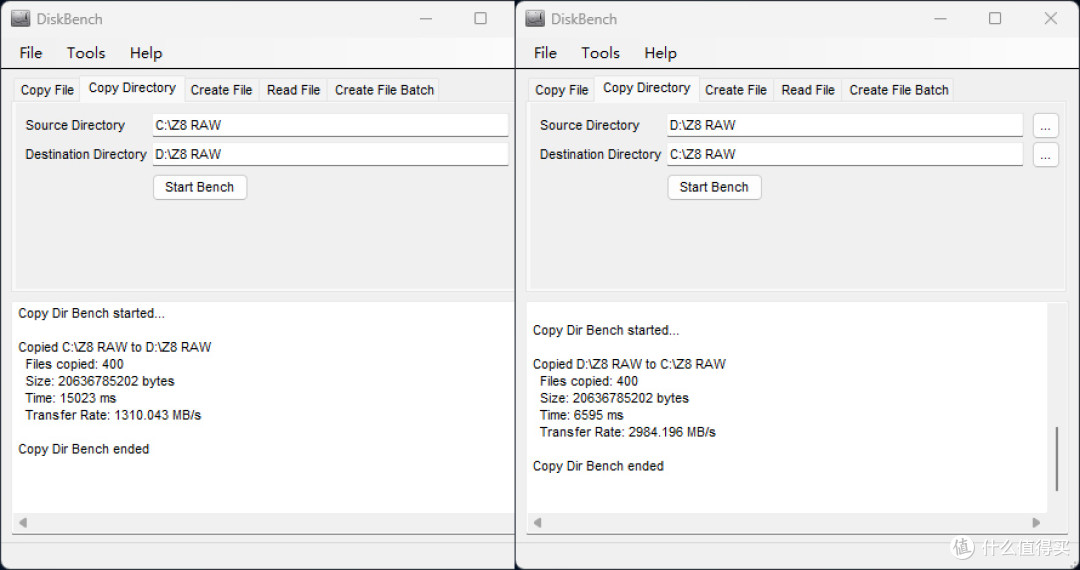Open File menu in right DiskBench window

(x=545, y=53)
